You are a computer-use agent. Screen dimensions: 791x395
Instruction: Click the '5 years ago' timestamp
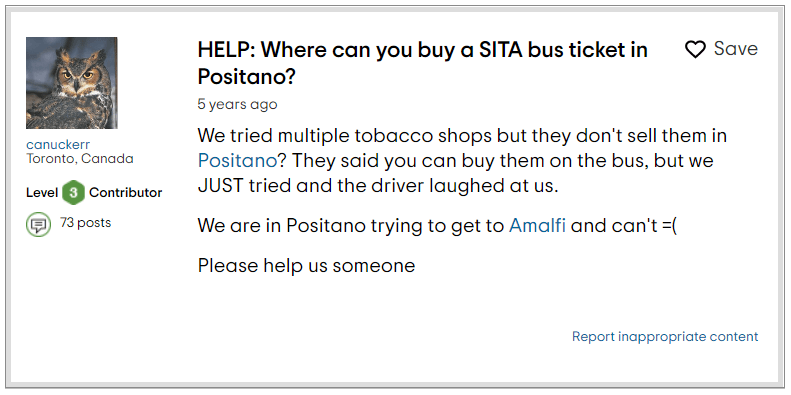tap(237, 104)
